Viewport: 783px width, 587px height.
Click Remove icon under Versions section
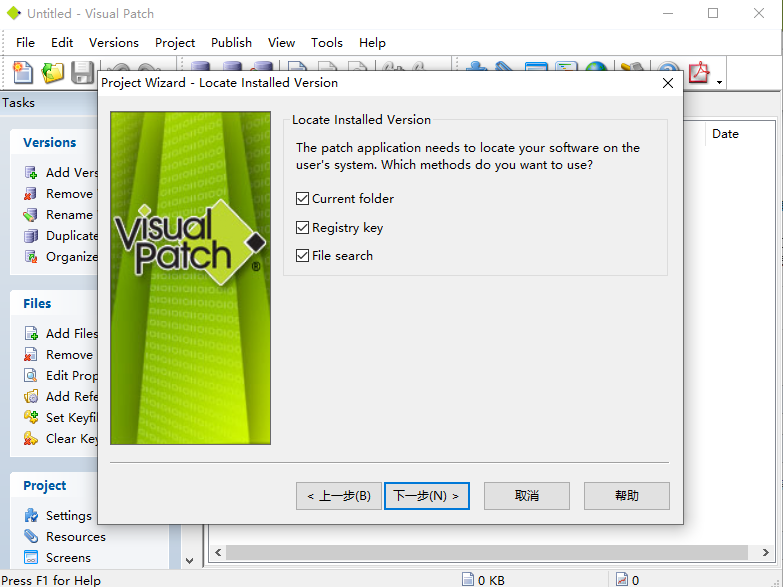click(x=31, y=194)
